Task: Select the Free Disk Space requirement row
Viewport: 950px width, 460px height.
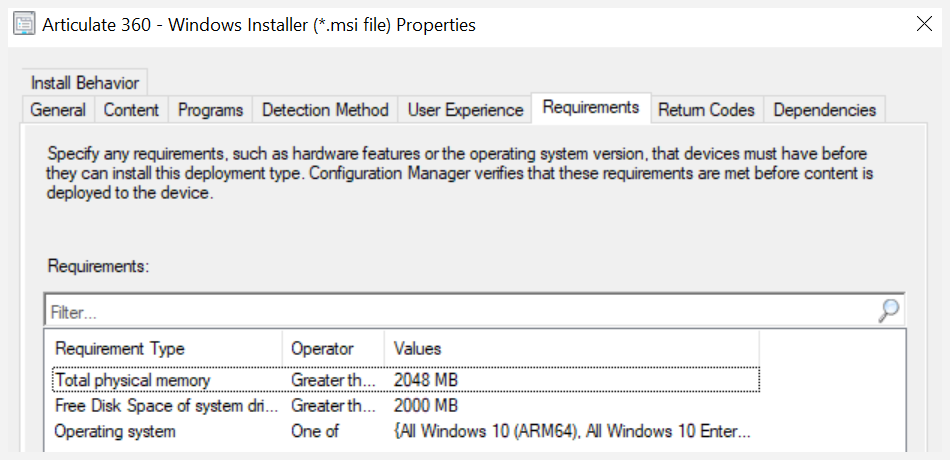Action: [405, 405]
